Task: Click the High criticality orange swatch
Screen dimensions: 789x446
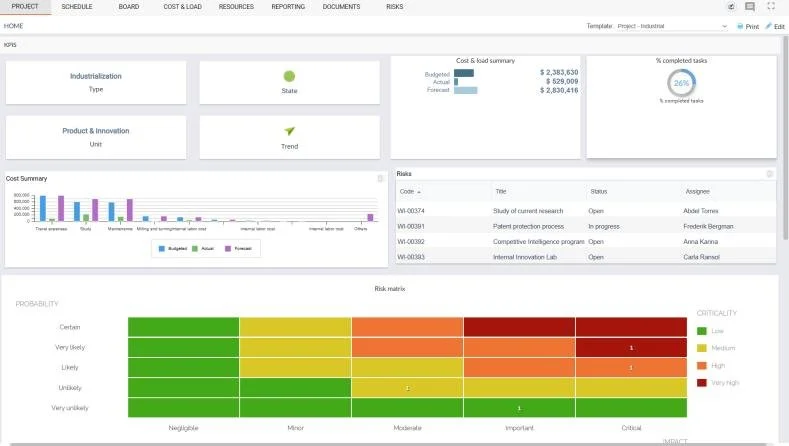Action: (x=701, y=365)
